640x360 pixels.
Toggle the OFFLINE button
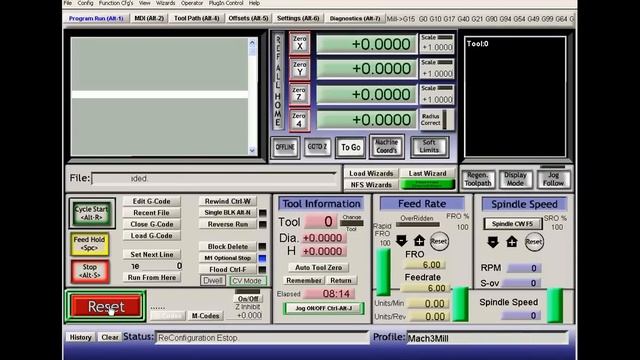pyautogui.click(x=285, y=147)
